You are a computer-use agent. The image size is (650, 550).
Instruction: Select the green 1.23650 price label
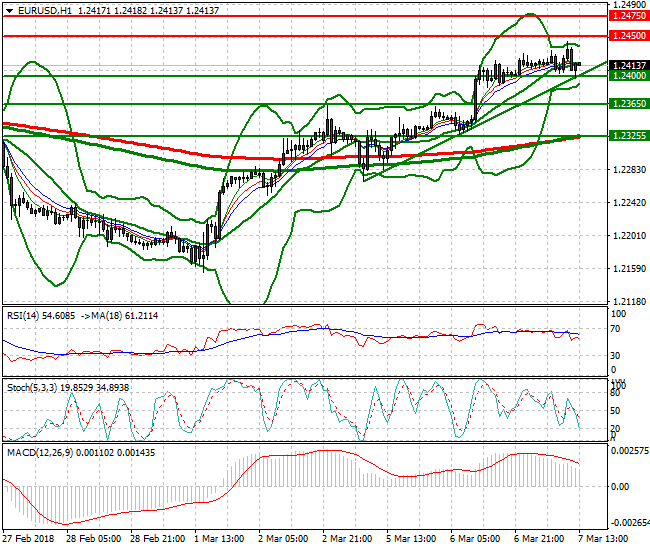[628, 104]
